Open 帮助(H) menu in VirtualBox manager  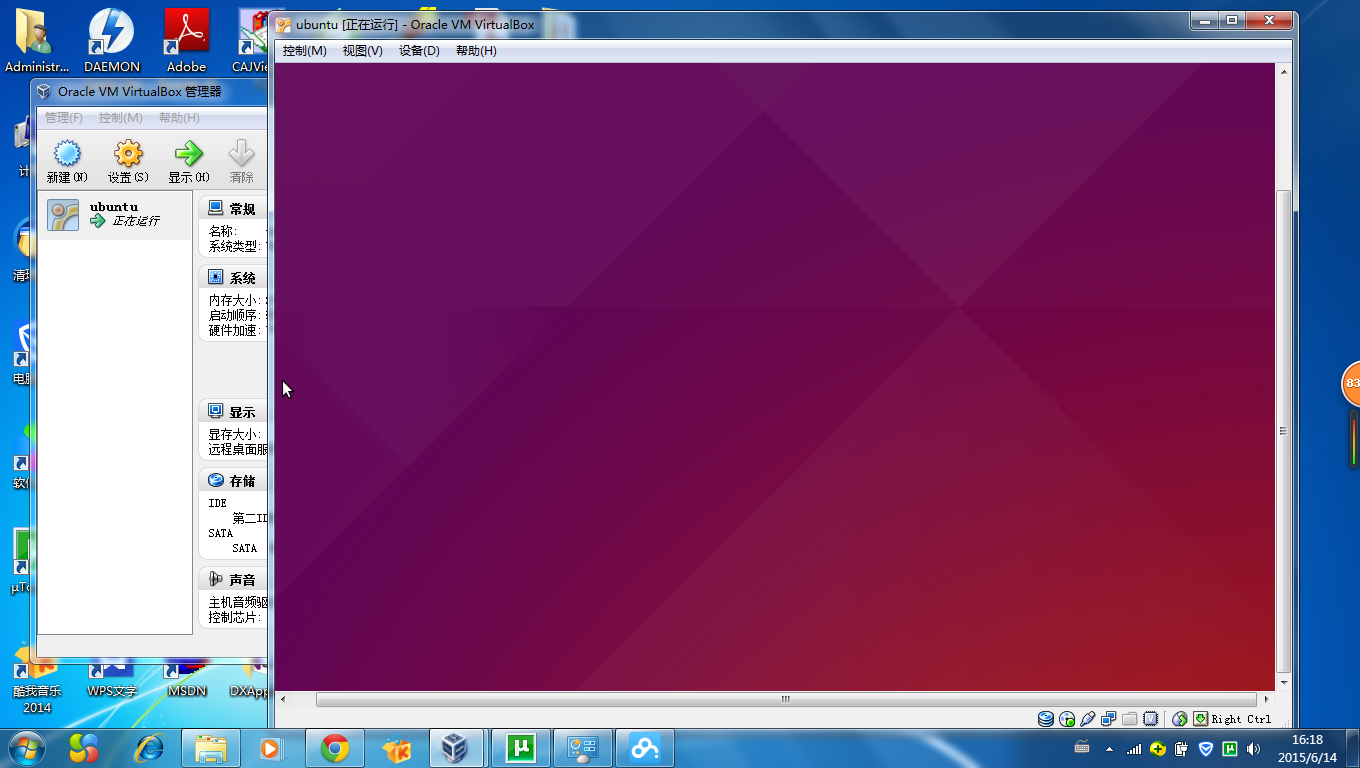tap(179, 118)
